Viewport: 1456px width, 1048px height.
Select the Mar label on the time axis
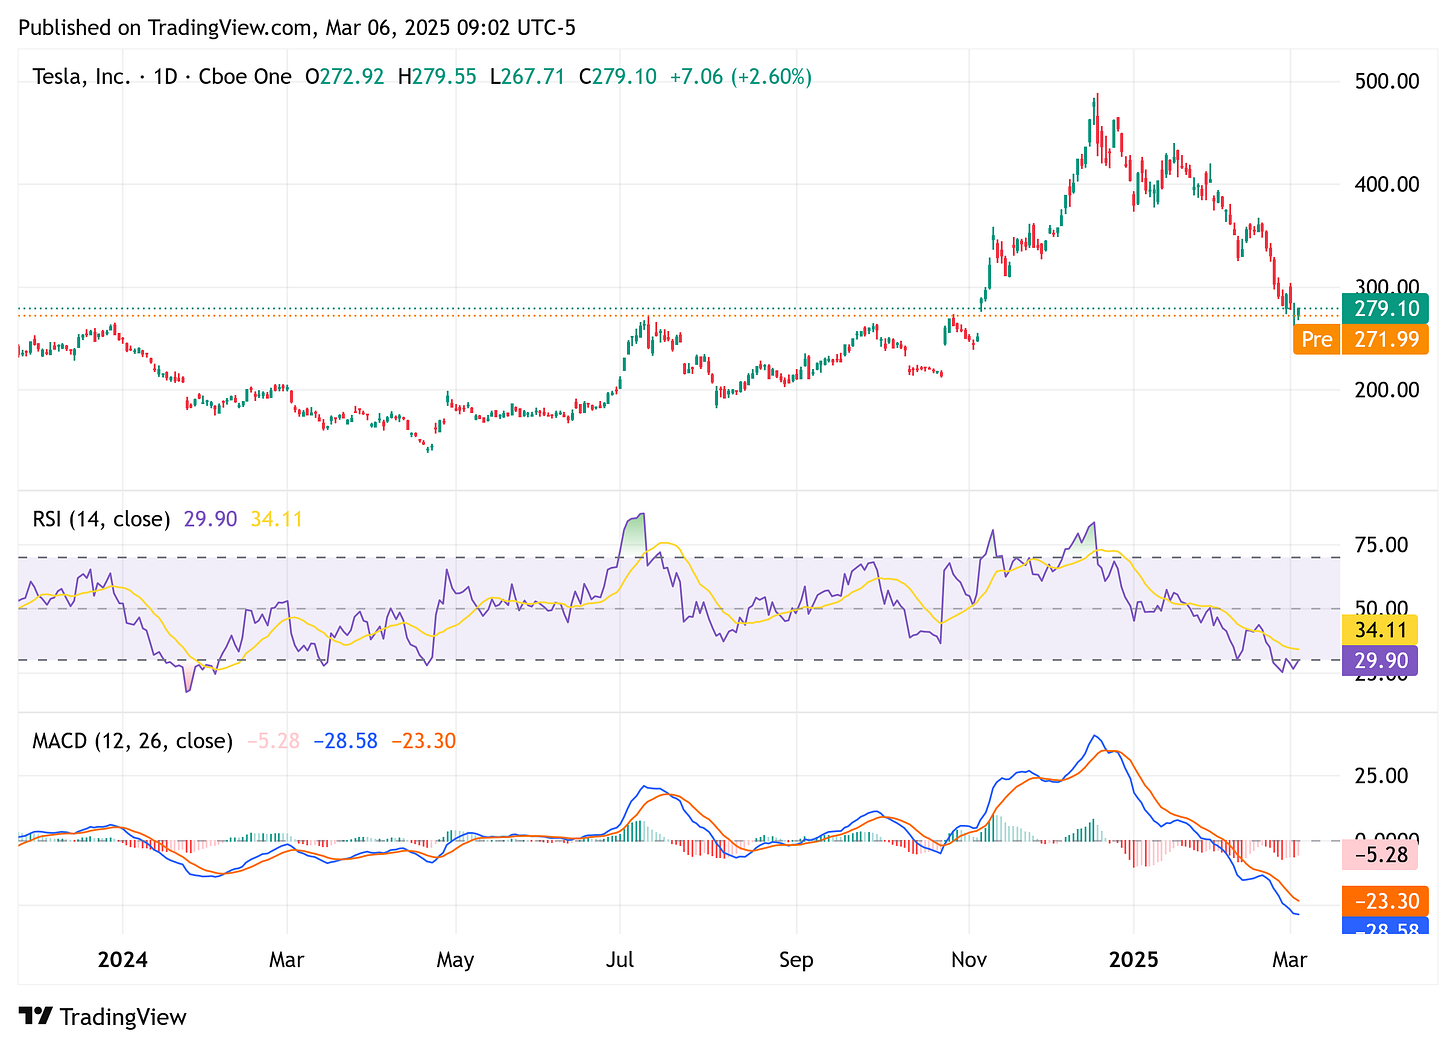coord(1290,959)
